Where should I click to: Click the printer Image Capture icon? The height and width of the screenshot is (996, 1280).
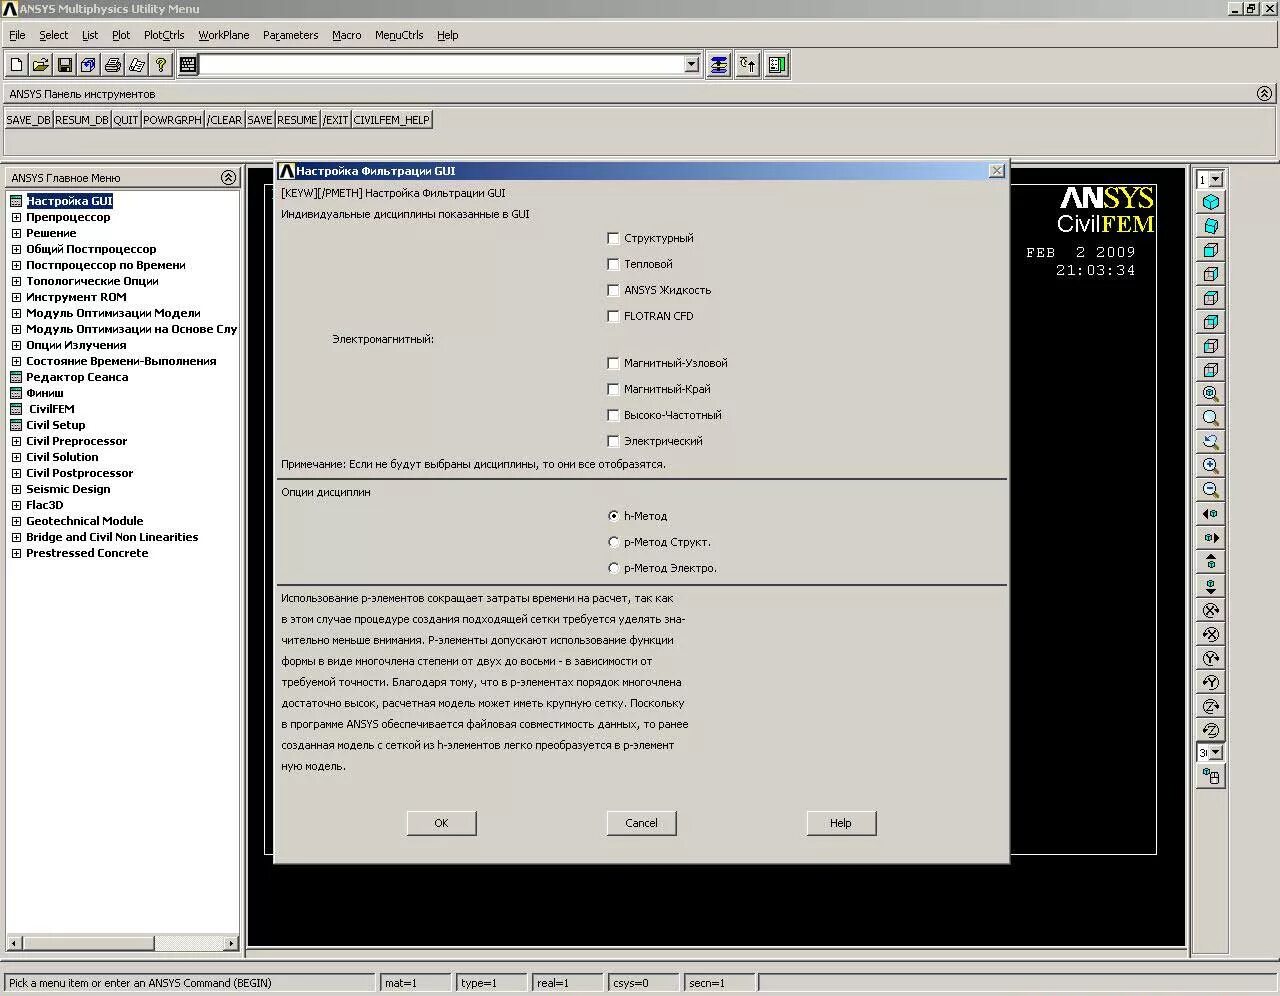pos(113,65)
